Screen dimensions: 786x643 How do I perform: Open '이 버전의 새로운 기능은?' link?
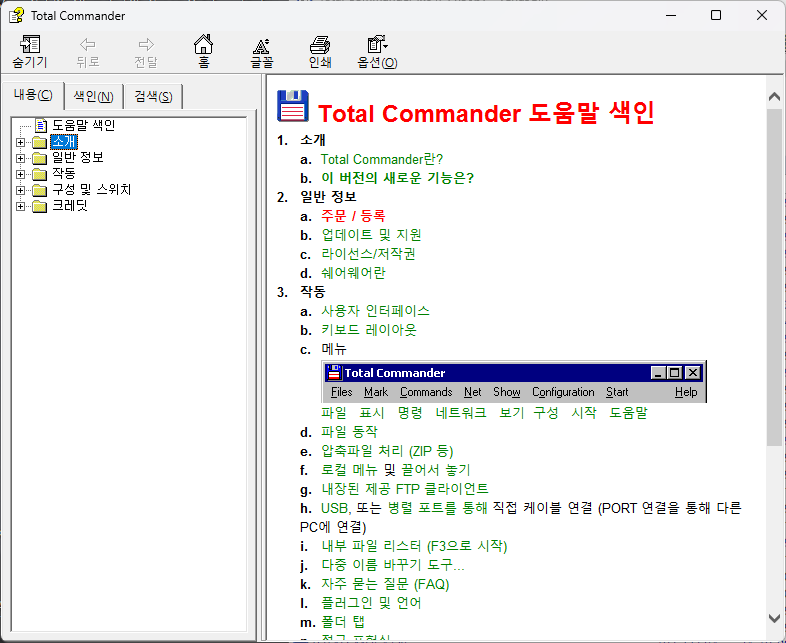pyautogui.click(x=397, y=178)
